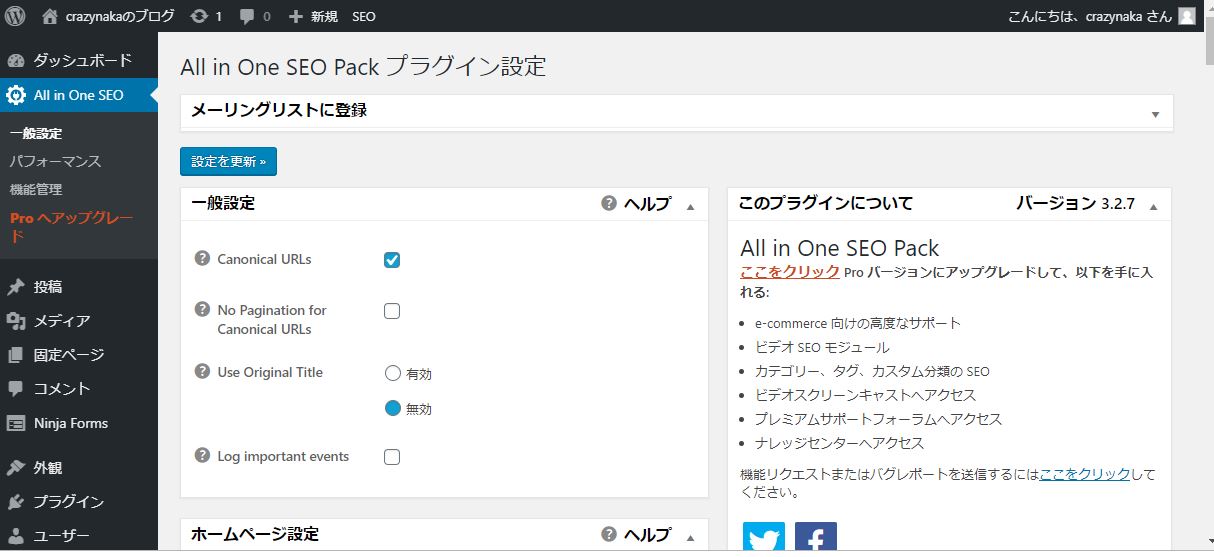Click the メディア icon in sidebar

16,321
